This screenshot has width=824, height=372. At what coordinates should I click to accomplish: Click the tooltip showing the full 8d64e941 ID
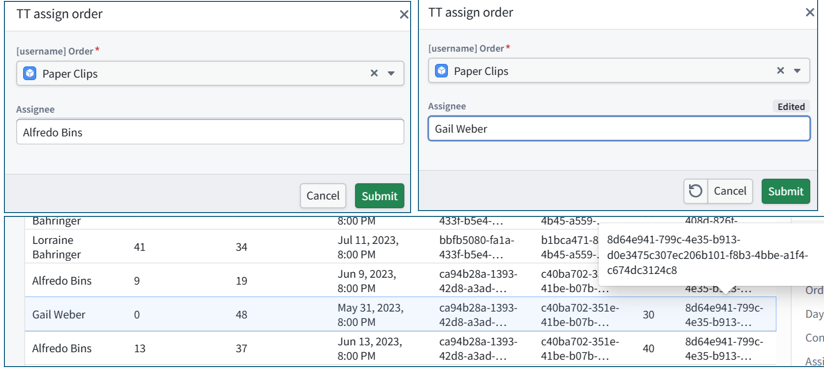711,255
